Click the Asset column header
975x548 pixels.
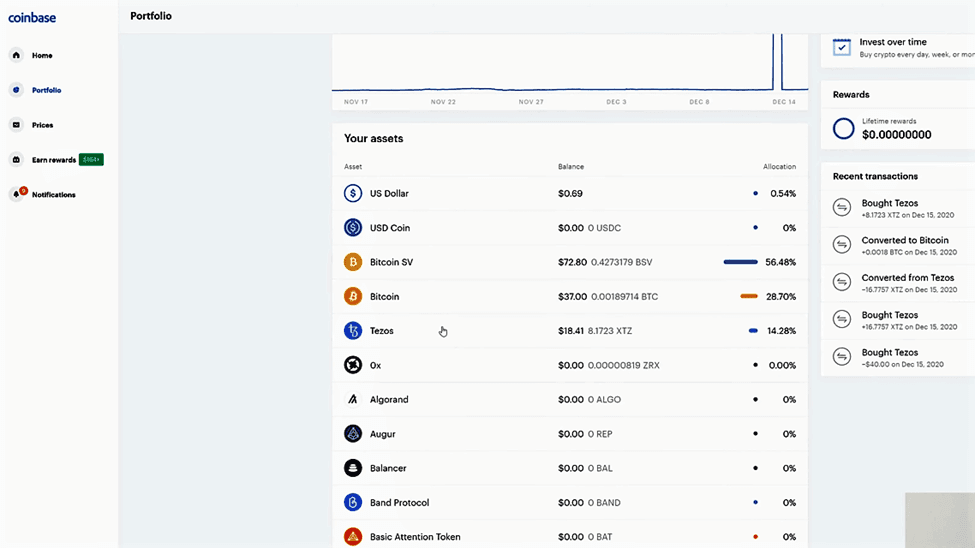[353, 167]
